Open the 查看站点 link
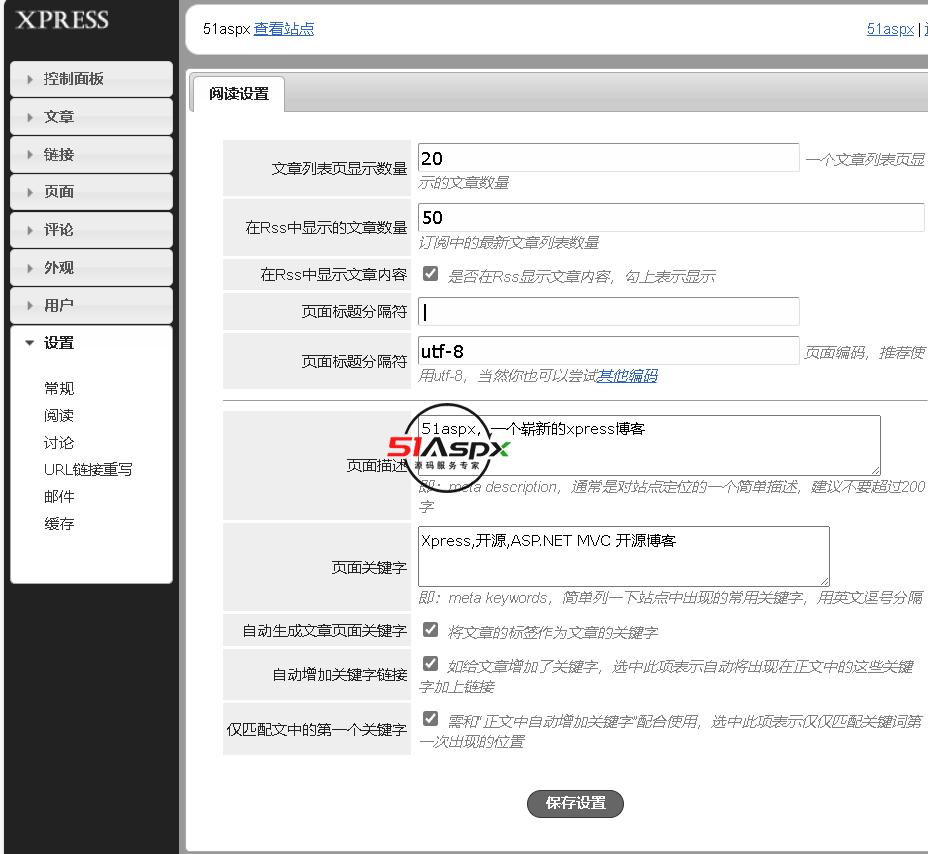 (284, 29)
